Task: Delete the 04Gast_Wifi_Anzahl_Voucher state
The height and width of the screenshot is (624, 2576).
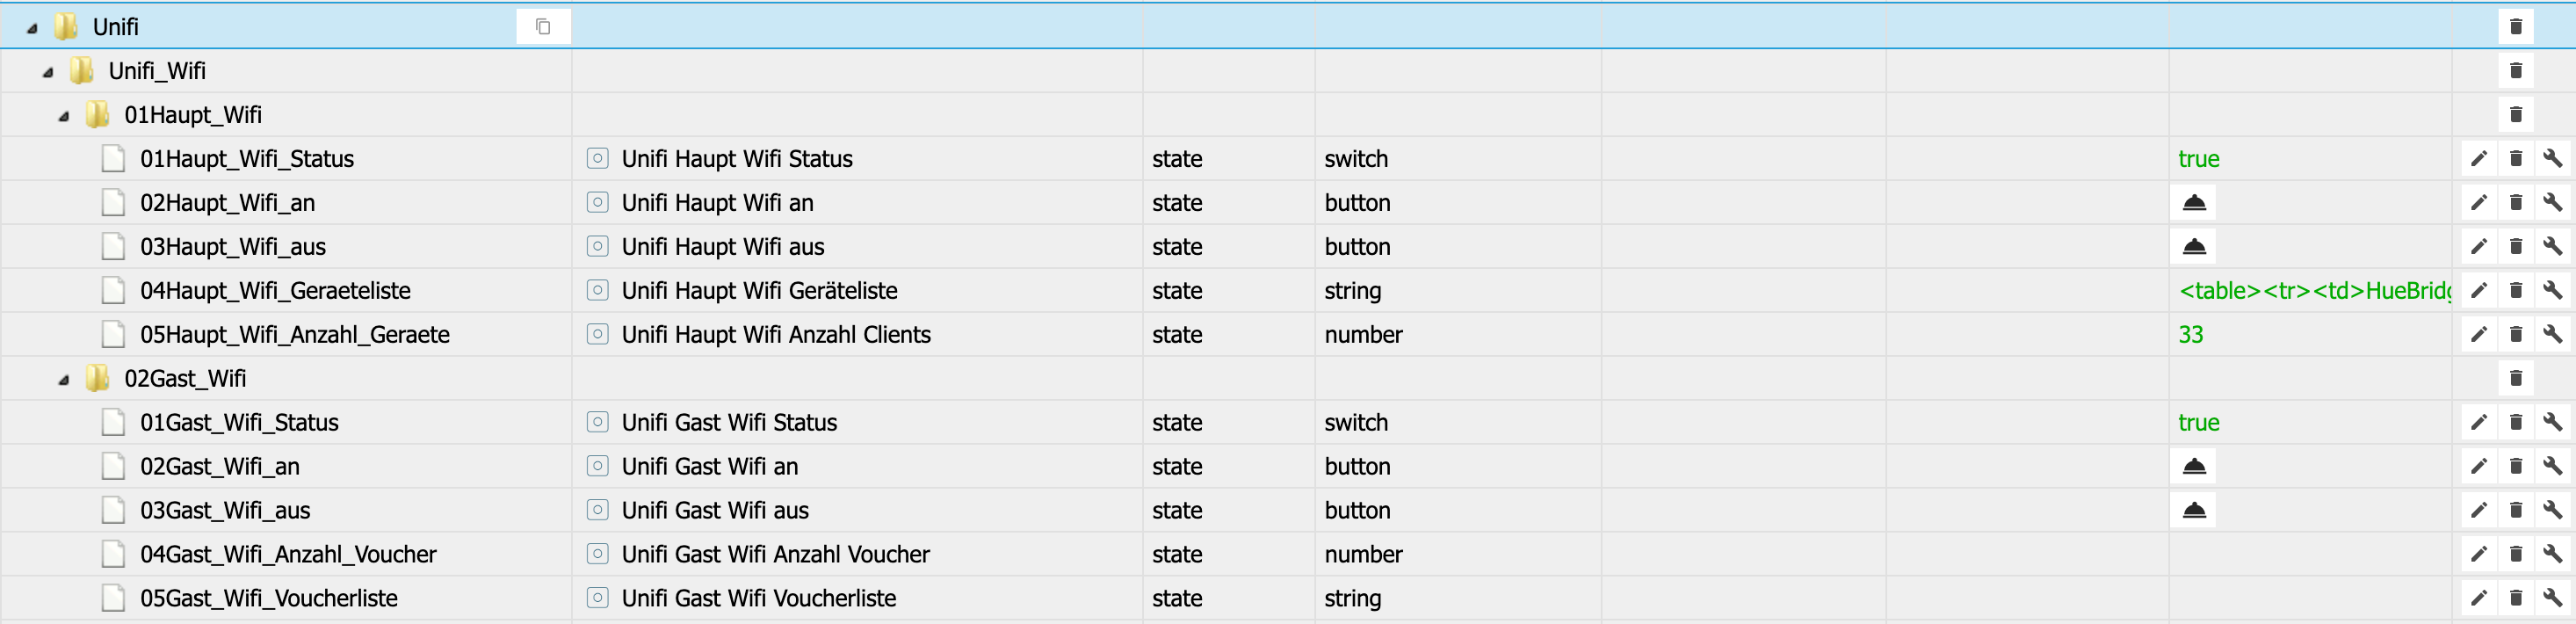Action: [2516, 554]
